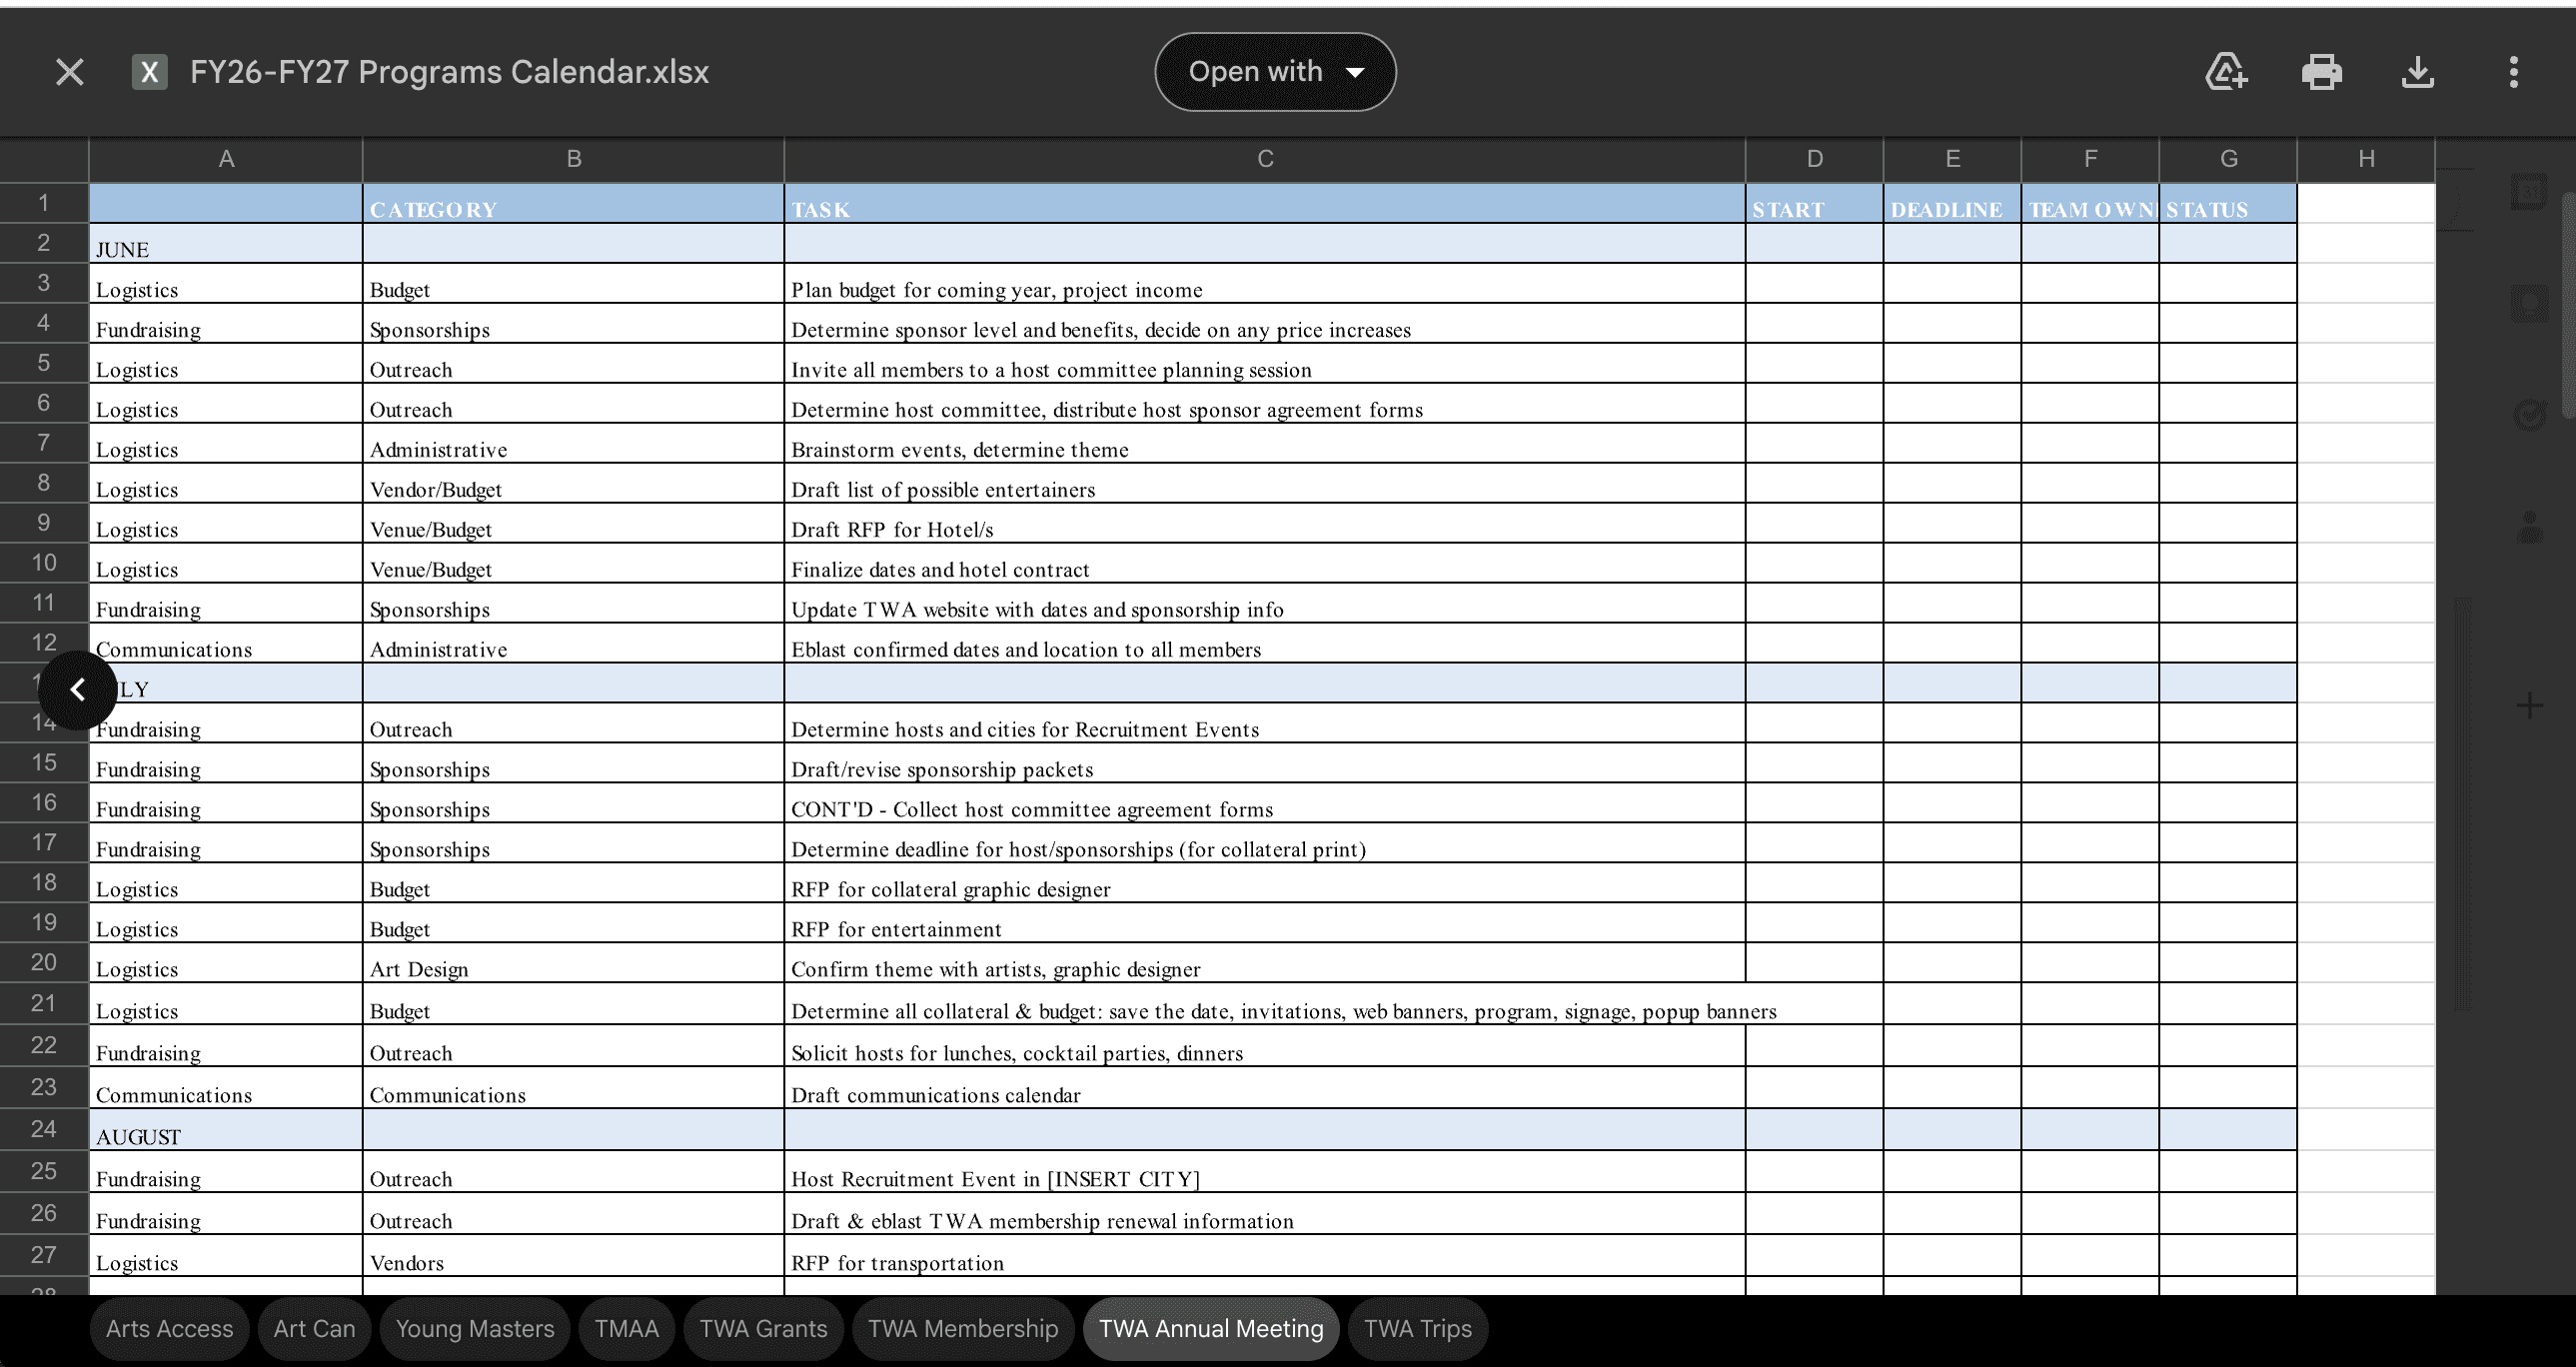Click the print icon
This screenshot has height=1367, width=2576.
coord(2321,72)
